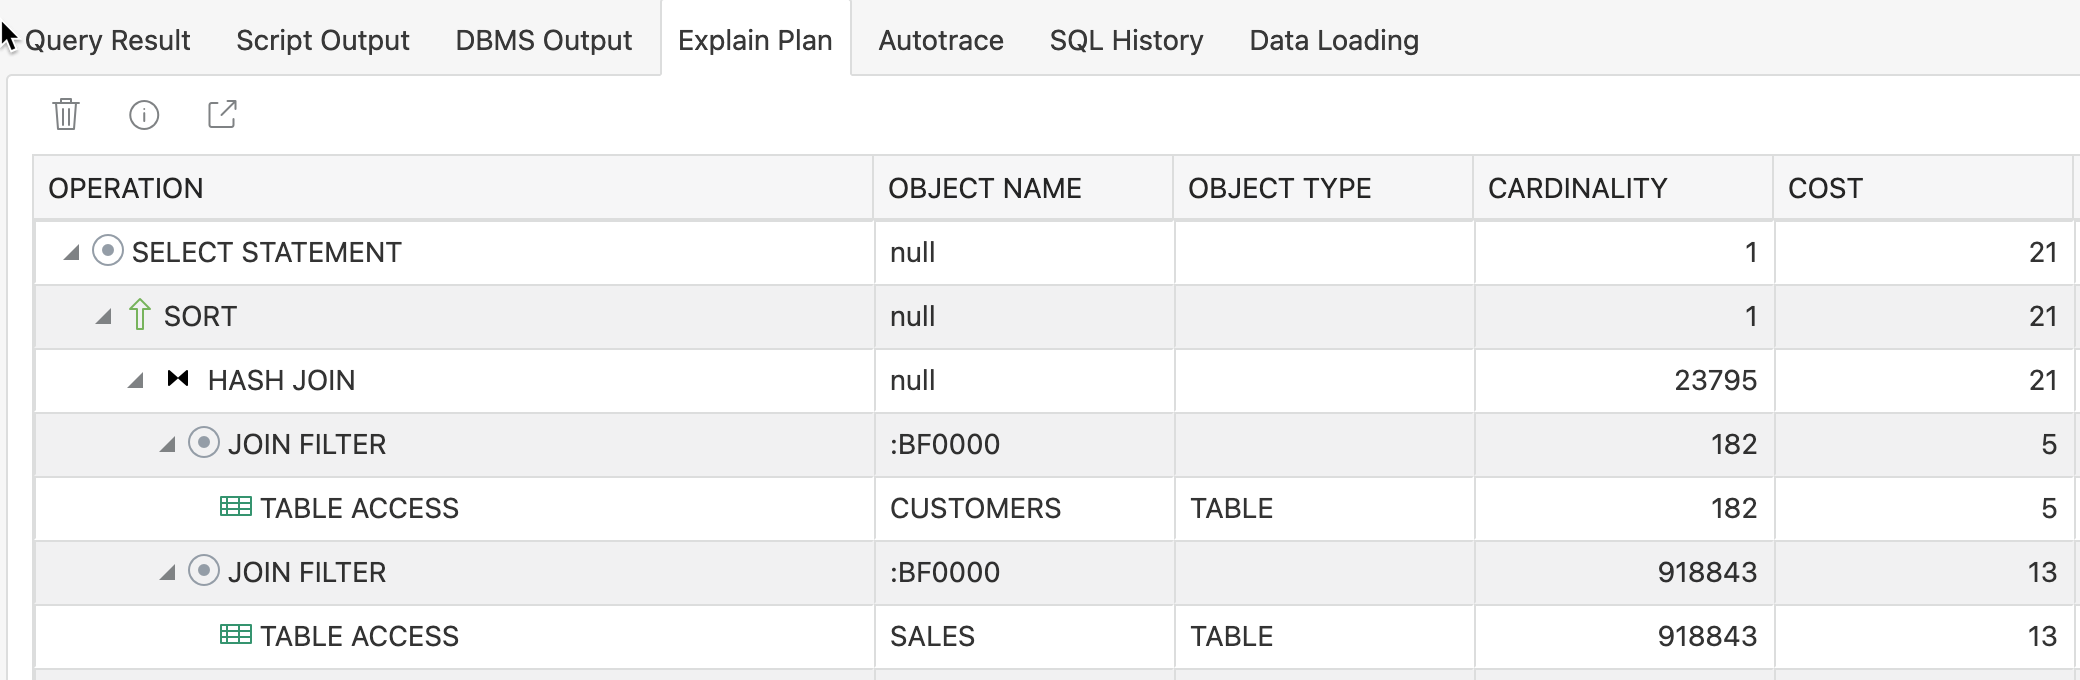Click the trash can delete icon
This screenshot has height=680, width=2080.
coord(66,114)
